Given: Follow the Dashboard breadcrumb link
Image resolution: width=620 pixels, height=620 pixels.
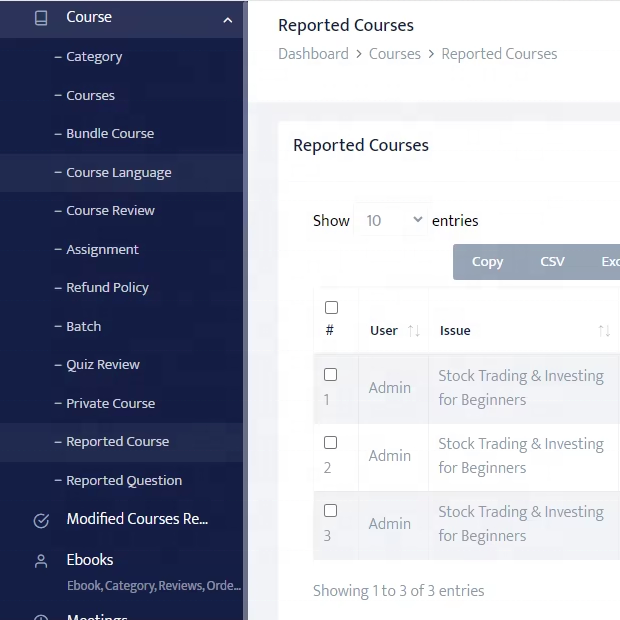Looking at the screenshot, I should coord(313,54).
